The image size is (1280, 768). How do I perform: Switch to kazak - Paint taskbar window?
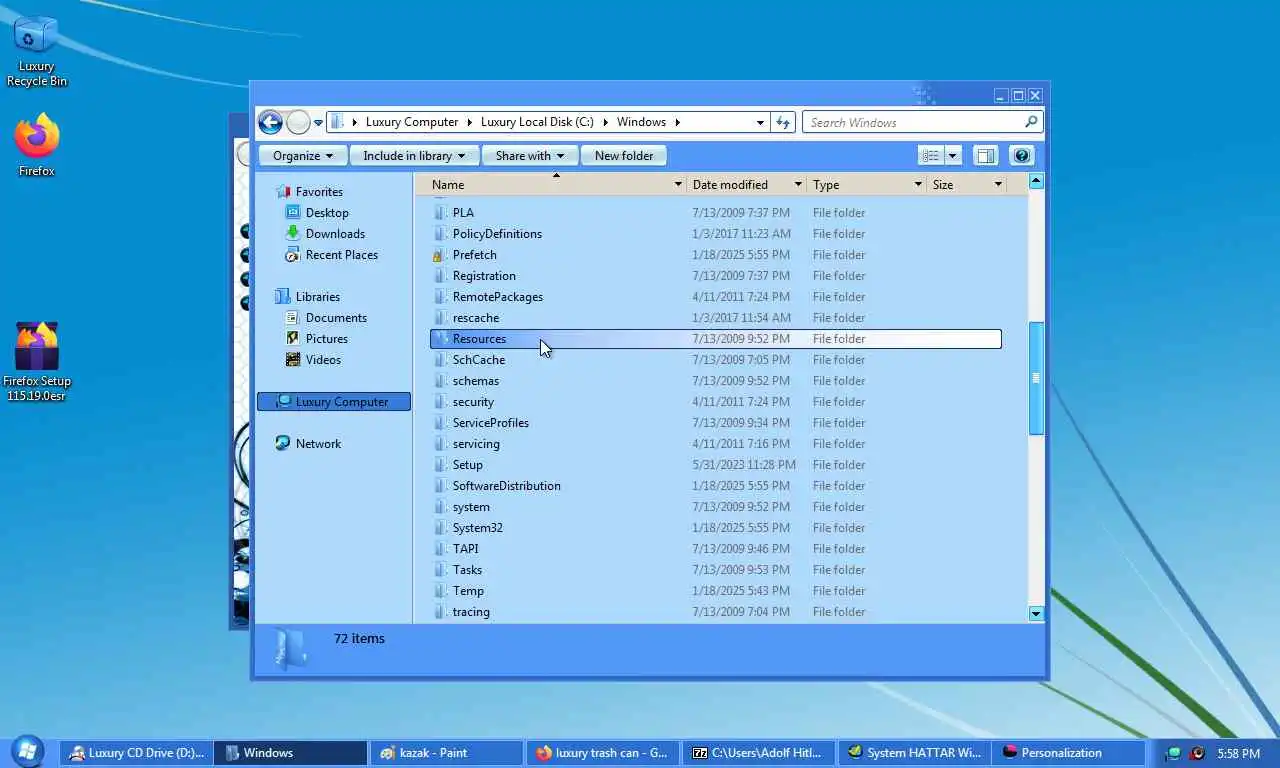[x=446, y=753]
